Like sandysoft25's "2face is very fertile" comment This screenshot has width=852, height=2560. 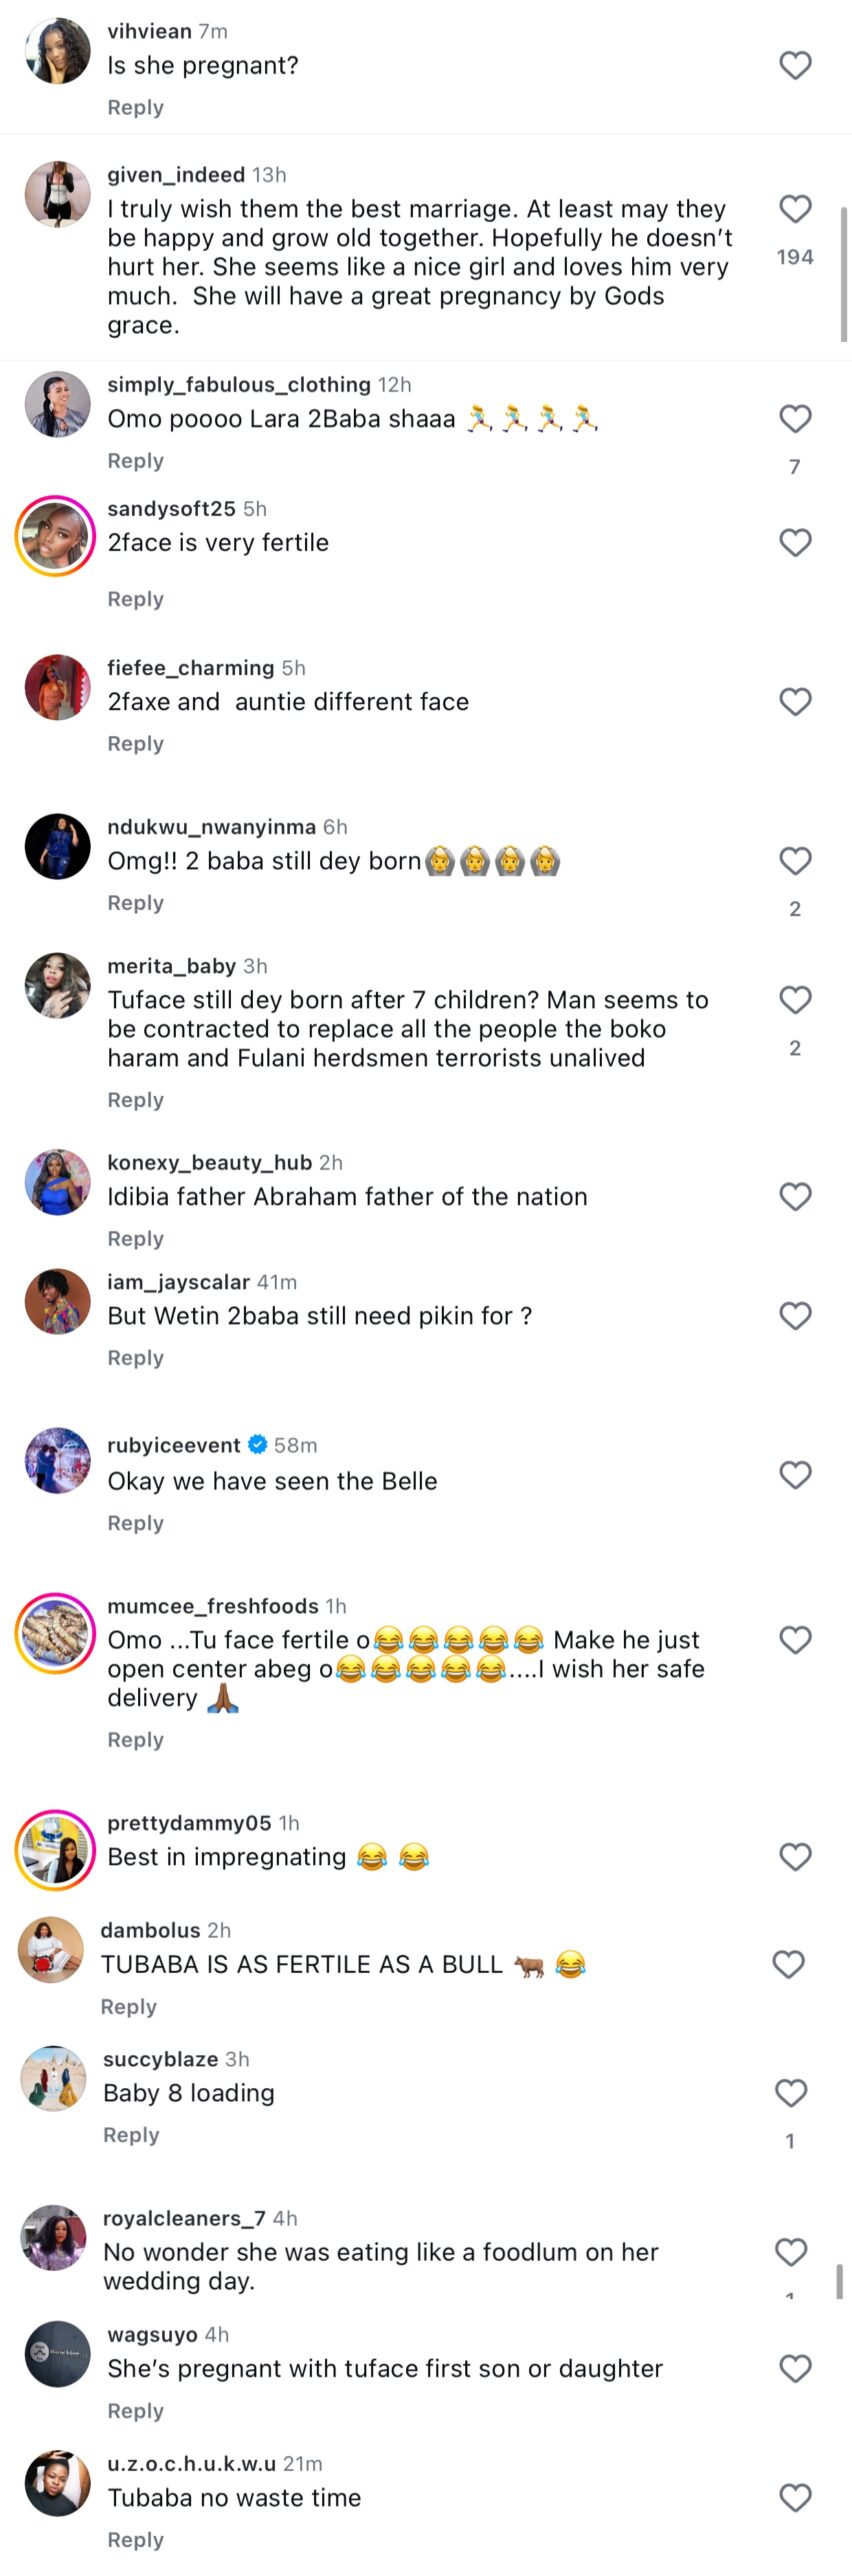[795, 543]
